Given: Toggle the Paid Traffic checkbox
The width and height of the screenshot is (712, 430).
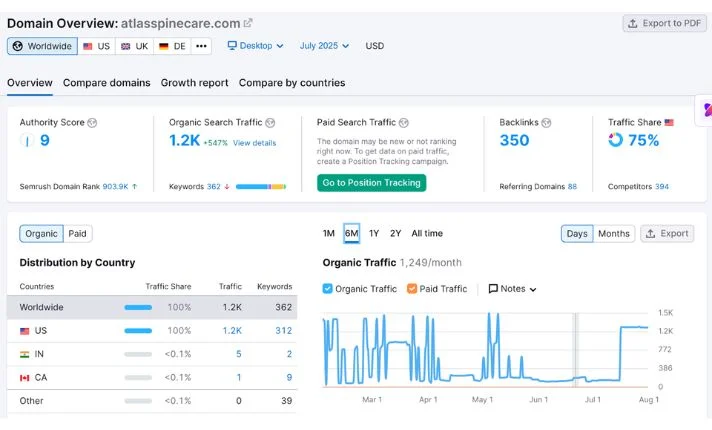Looking at the screenshot, I should (412, 289).
